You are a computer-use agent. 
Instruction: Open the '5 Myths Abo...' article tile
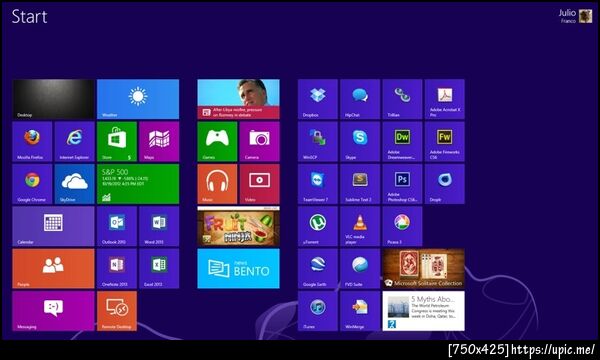[424, 311]
